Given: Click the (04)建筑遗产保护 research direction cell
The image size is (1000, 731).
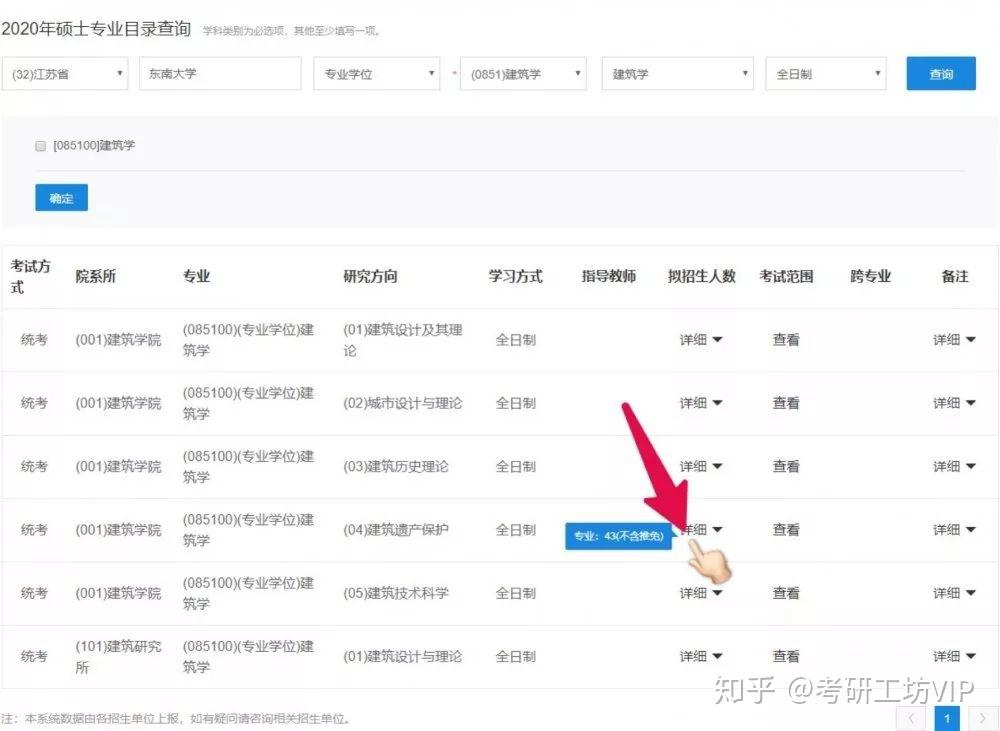Looking at the screenshot, I should (395, 529).
